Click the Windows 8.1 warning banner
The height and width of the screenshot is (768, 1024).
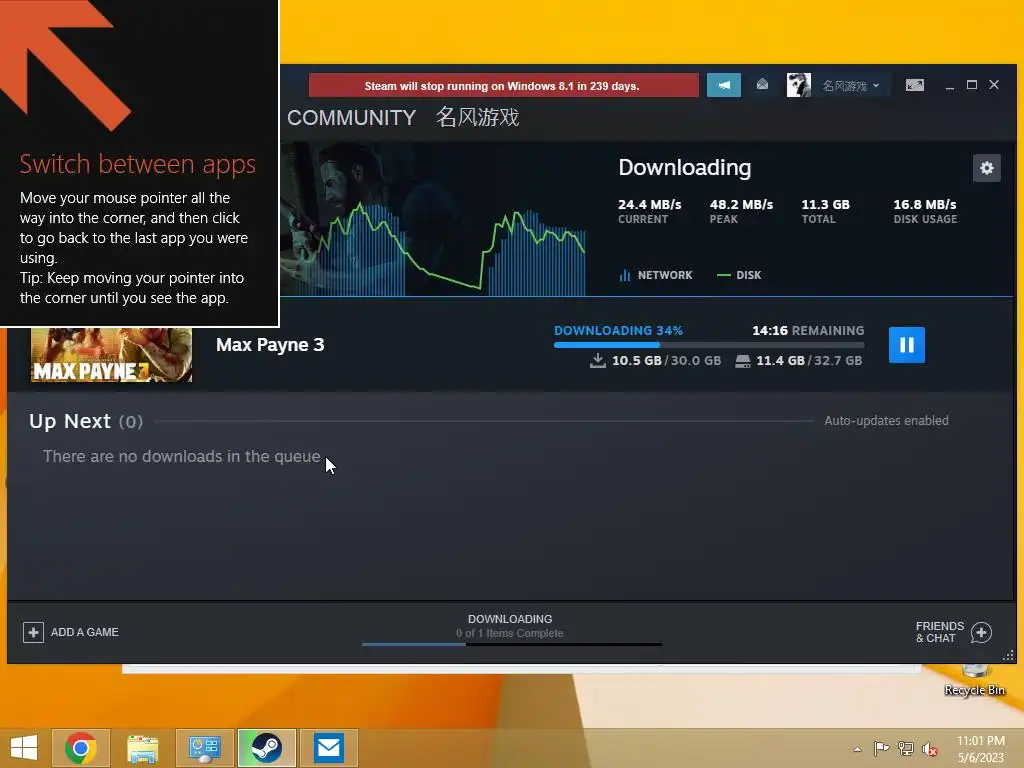(504, 86)
